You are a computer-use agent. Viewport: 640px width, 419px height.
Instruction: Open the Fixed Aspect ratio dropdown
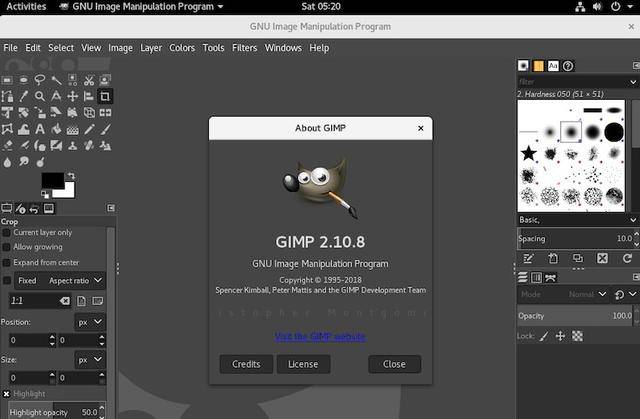coord(60,281)
